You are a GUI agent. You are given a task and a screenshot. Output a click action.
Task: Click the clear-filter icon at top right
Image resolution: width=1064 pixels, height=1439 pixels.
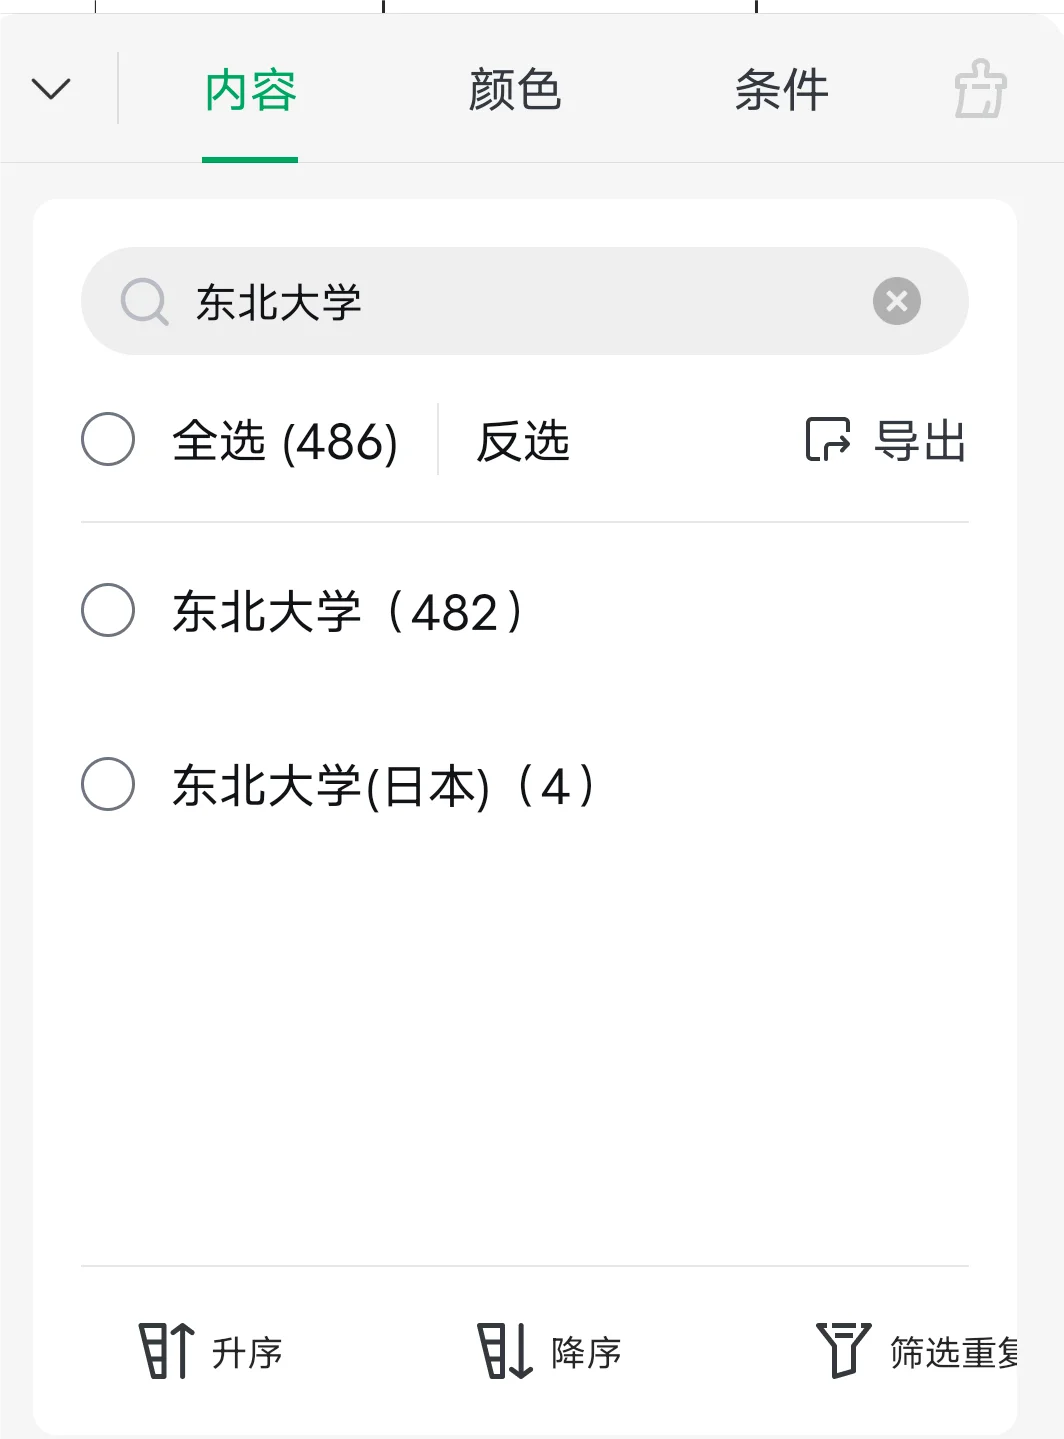pyautogui.click(x=980, y=90)
